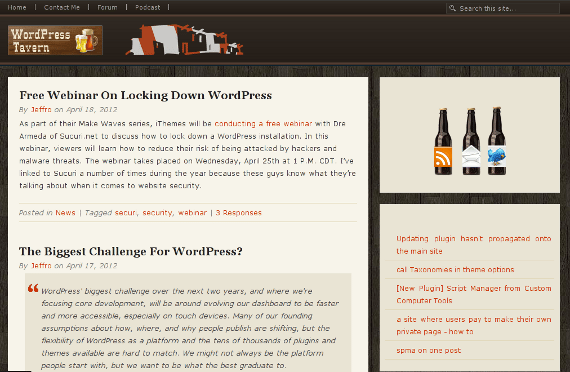Open the News category link
The image size is (570, 372).
tap(65, 213)
